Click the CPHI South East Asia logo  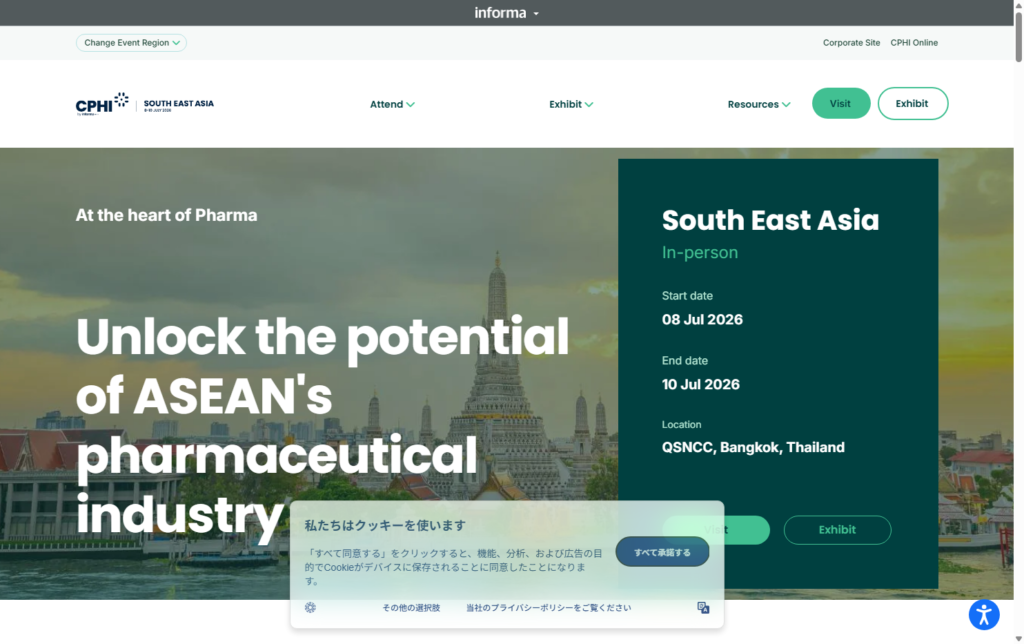145,104
